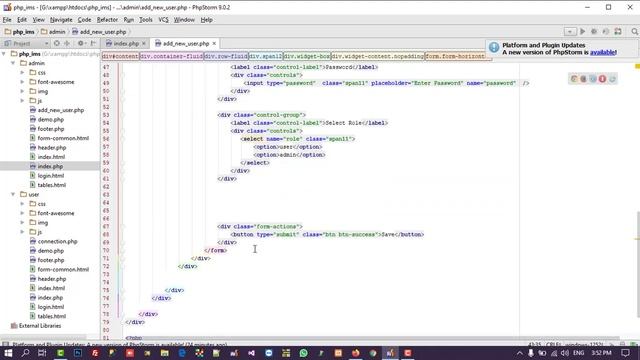
Task: Collapse the admin folder in project tree
Action: [x=13, y=63]
